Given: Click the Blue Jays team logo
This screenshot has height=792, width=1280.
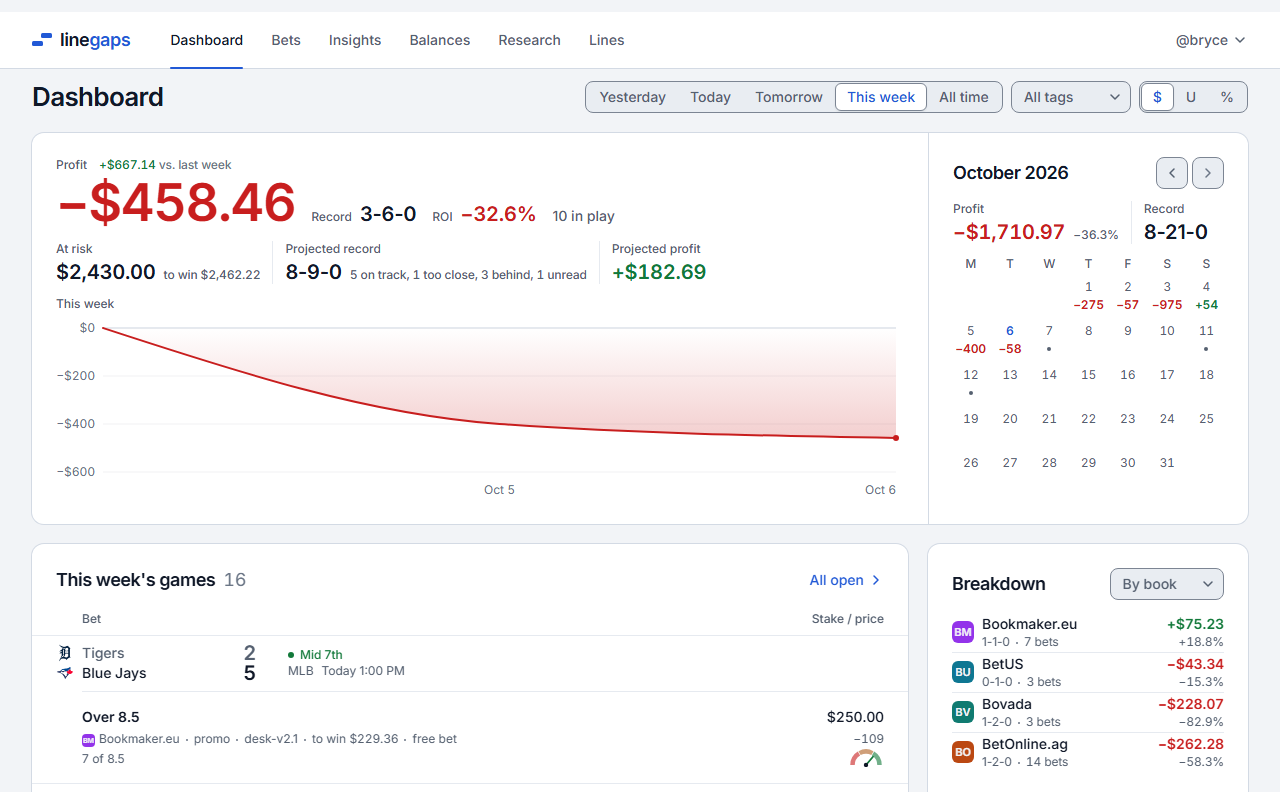Looking at the screenshot, I should tap(65, 673).
